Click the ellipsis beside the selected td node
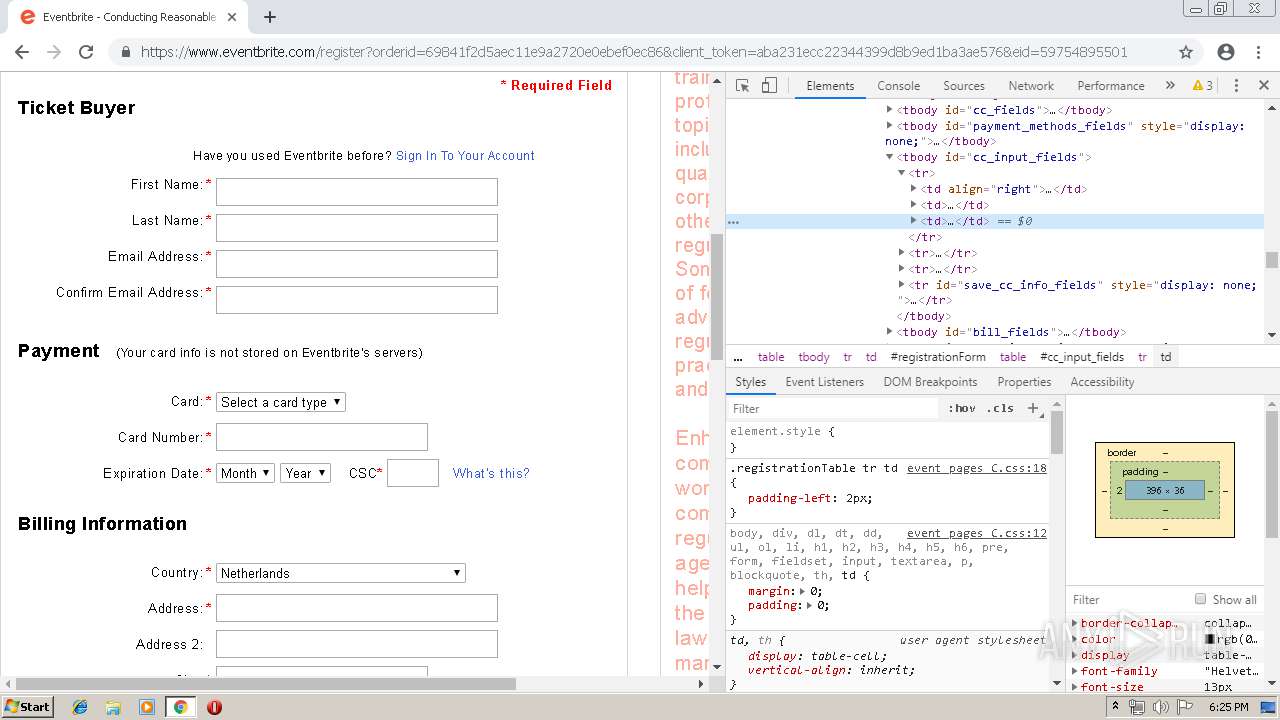Screen dimensions: 1280x720 (x=733, y=222)
